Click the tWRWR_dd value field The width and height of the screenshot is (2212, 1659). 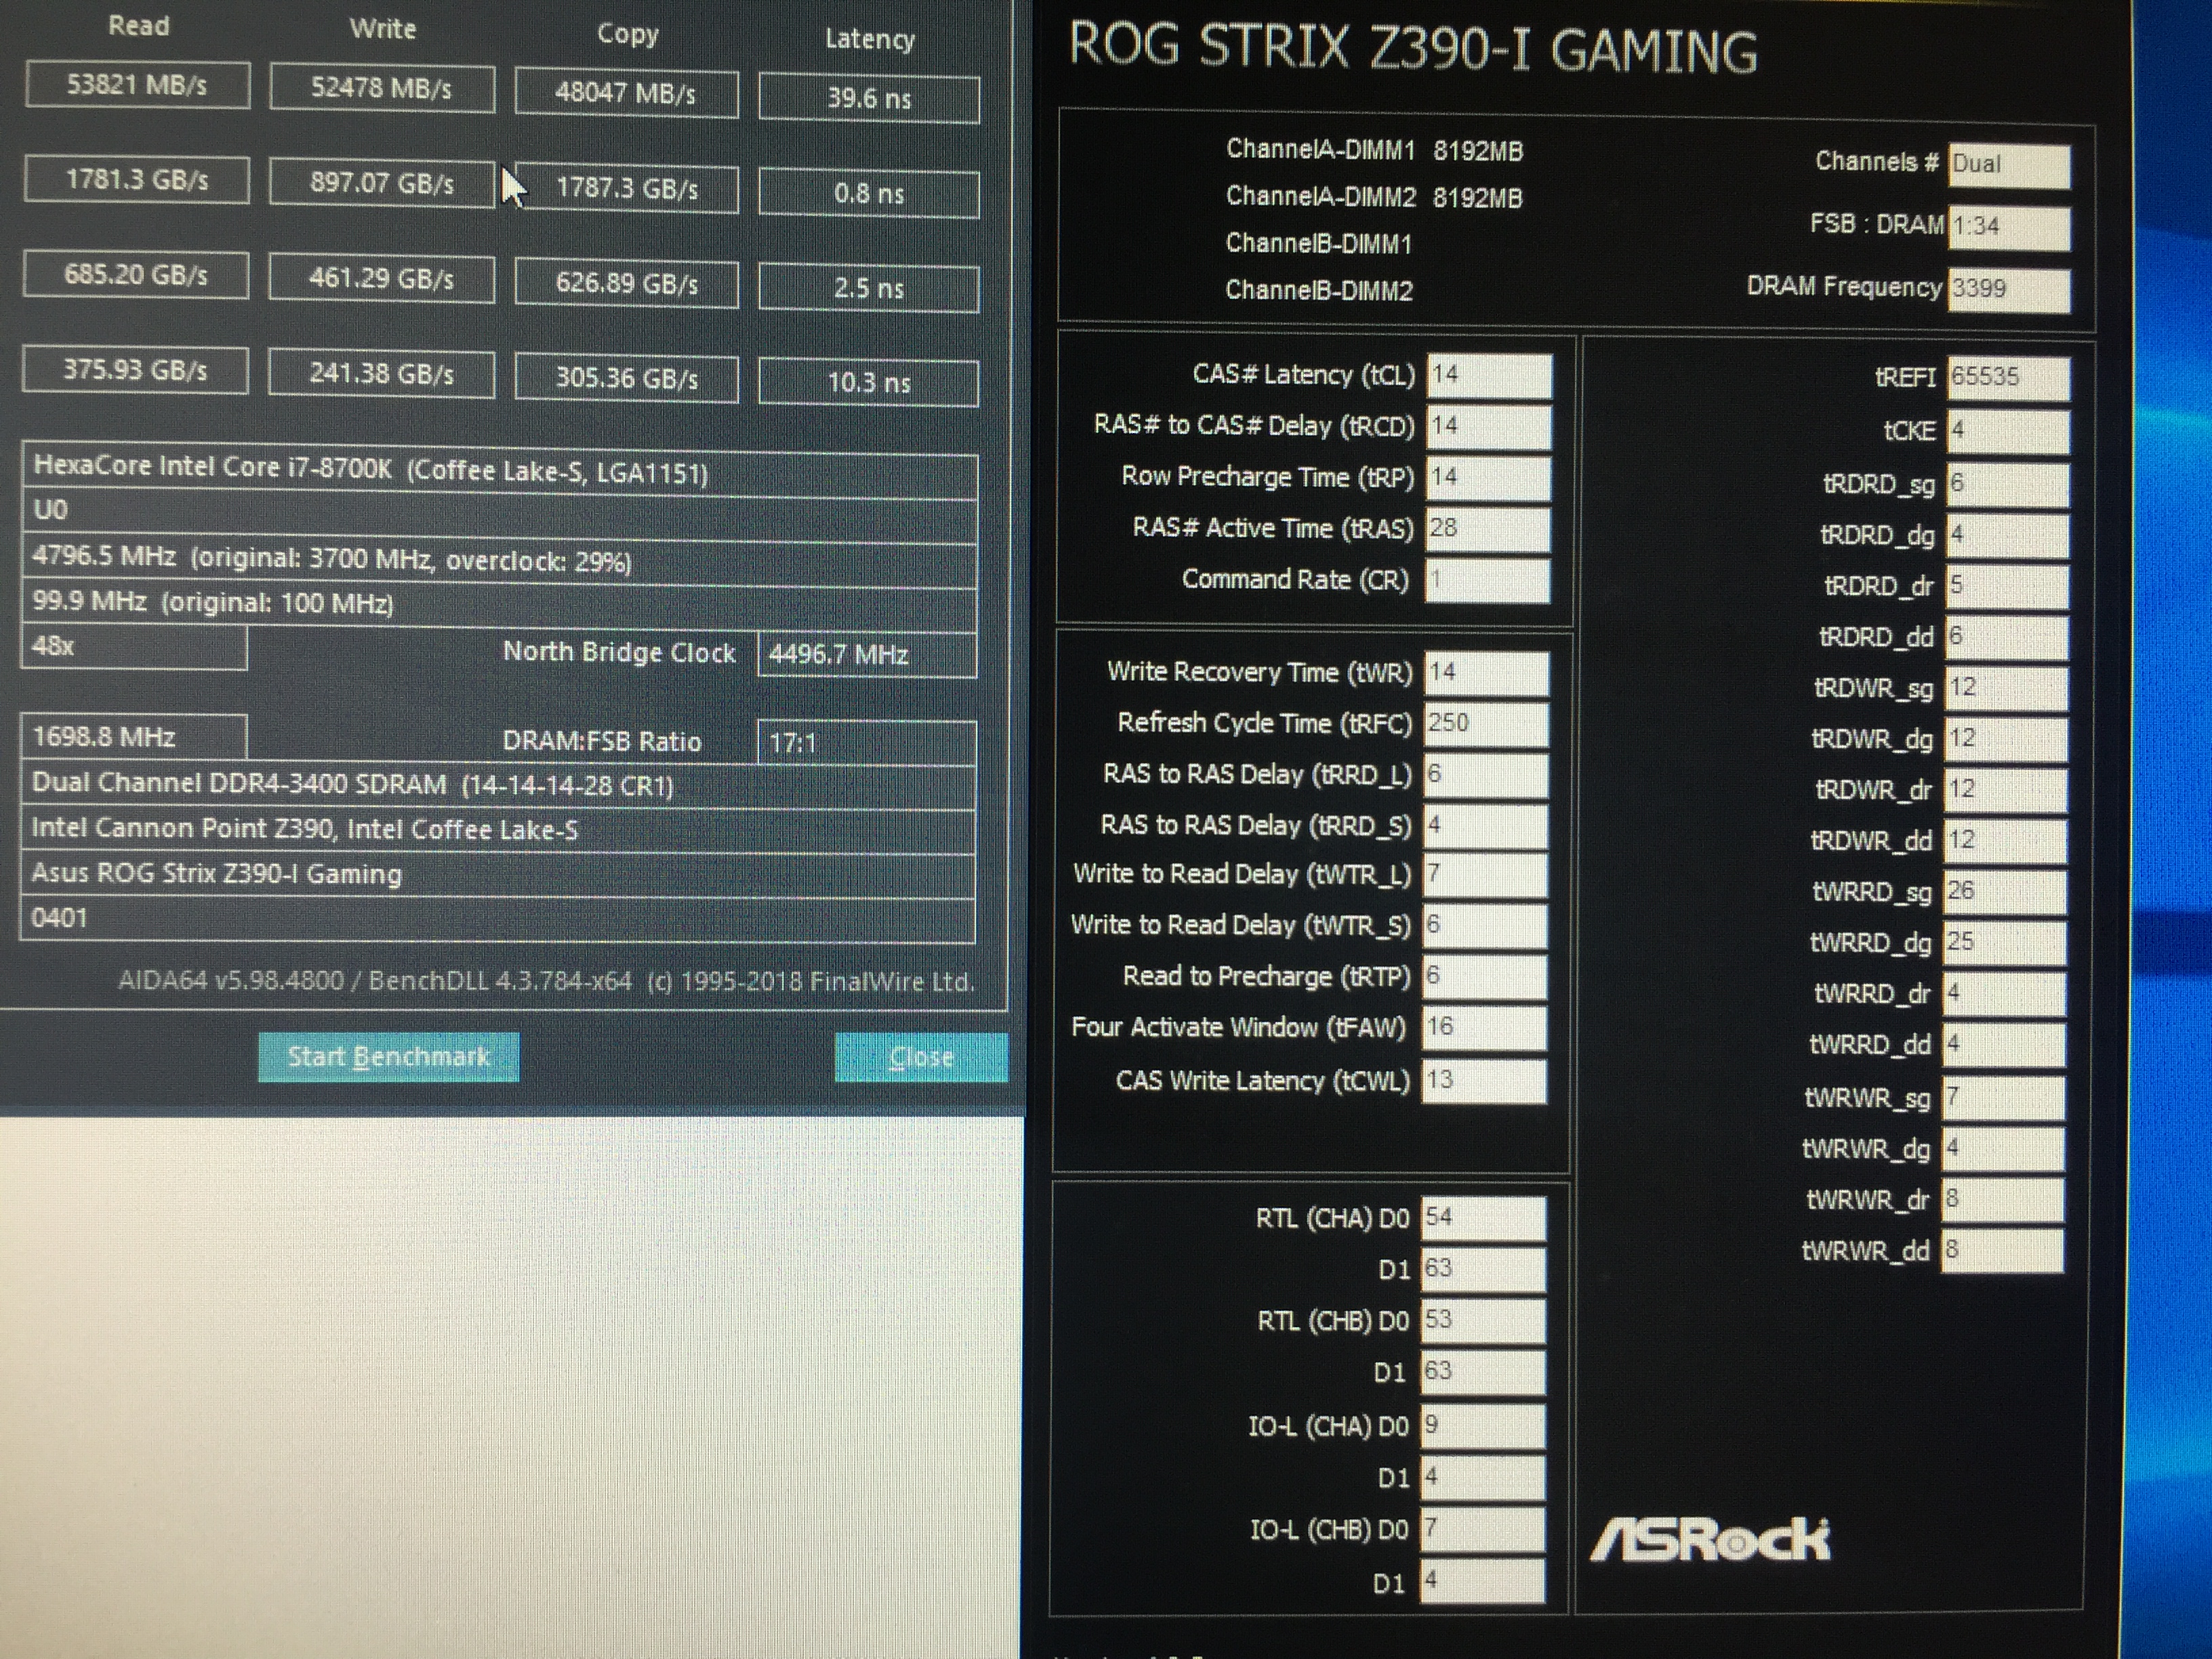(x=2002, y=1251)
